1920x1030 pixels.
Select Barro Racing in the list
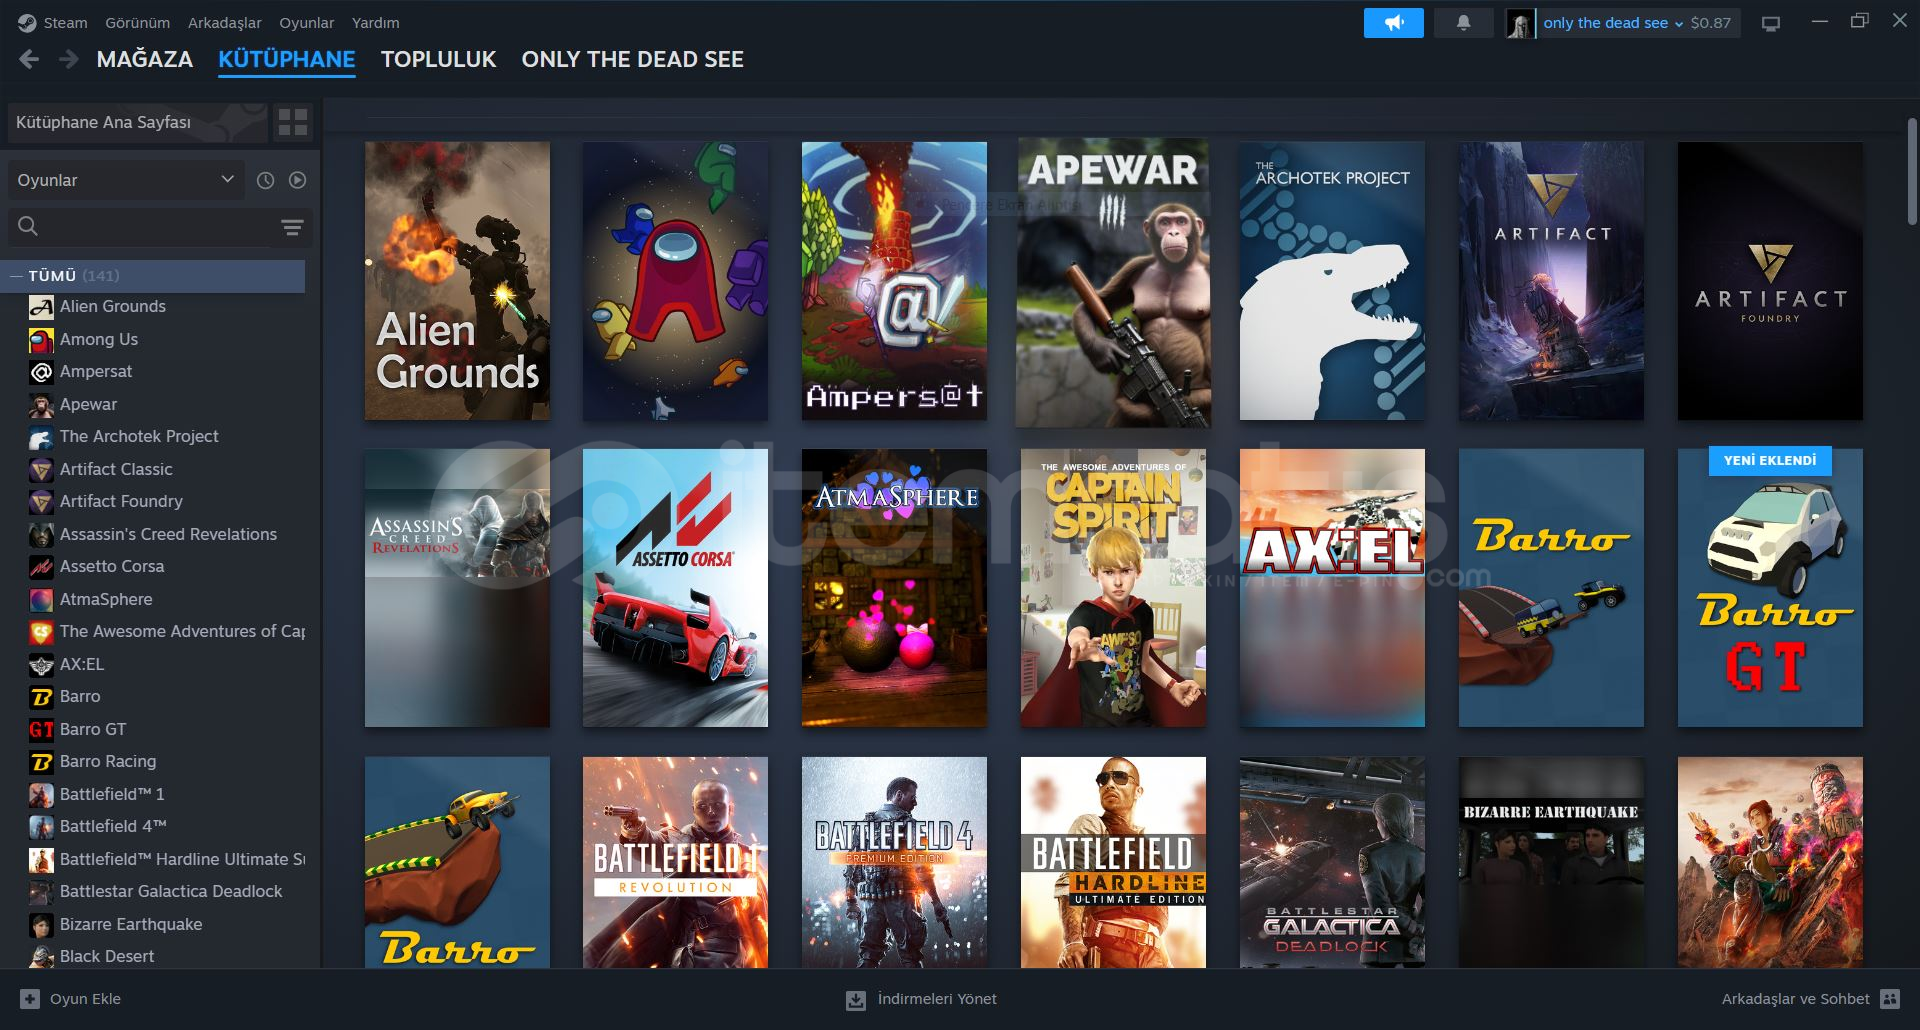point(108,761)
